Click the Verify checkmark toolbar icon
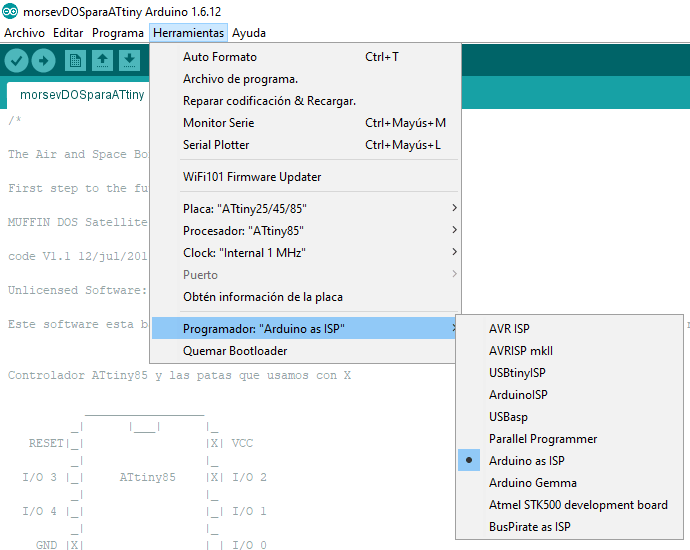This screenshot has height=550, width=690. tap(16, 61)
